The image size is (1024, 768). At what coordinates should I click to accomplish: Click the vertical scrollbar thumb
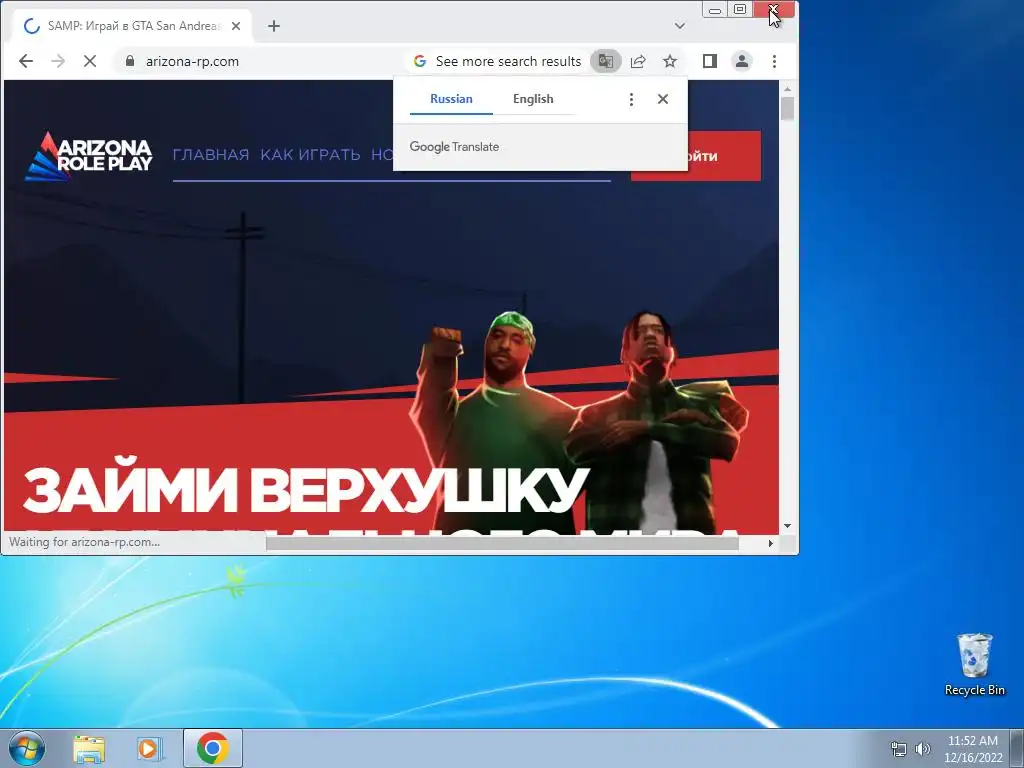tap(787, 108)
